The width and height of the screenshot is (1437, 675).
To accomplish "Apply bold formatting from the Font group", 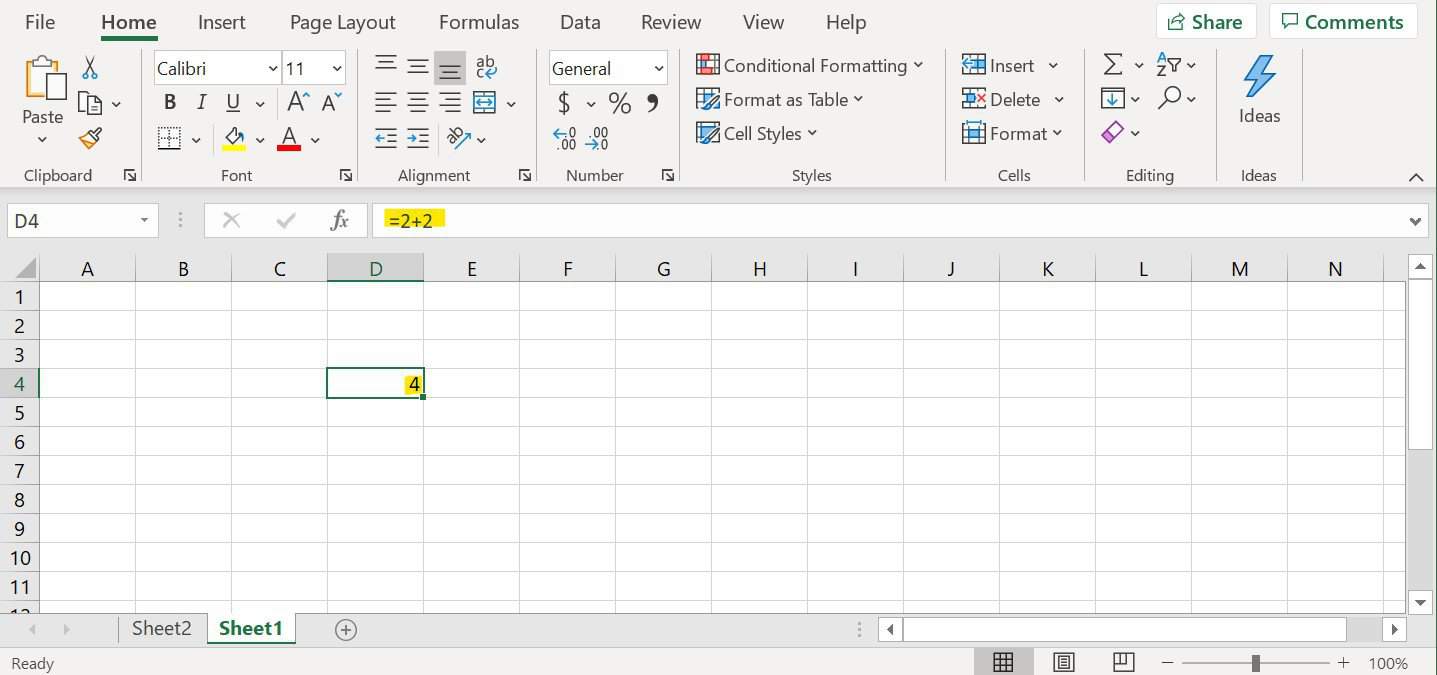I will pos(168,102).
